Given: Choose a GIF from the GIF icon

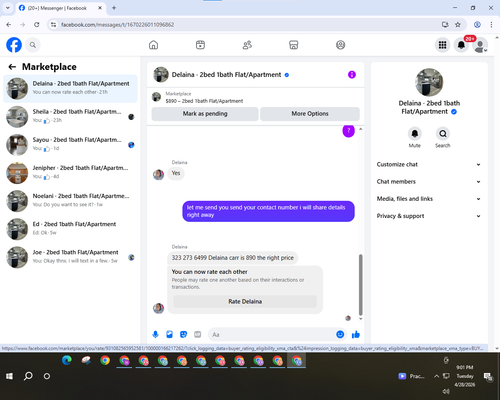Looking at the screenshot, I should [x=198, y=334].
